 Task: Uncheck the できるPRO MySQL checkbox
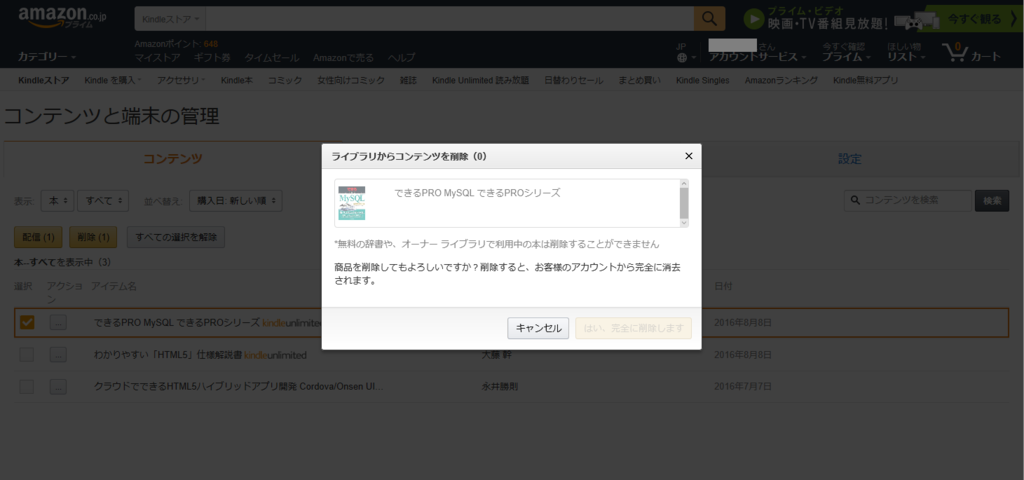(x=27, y=323)
